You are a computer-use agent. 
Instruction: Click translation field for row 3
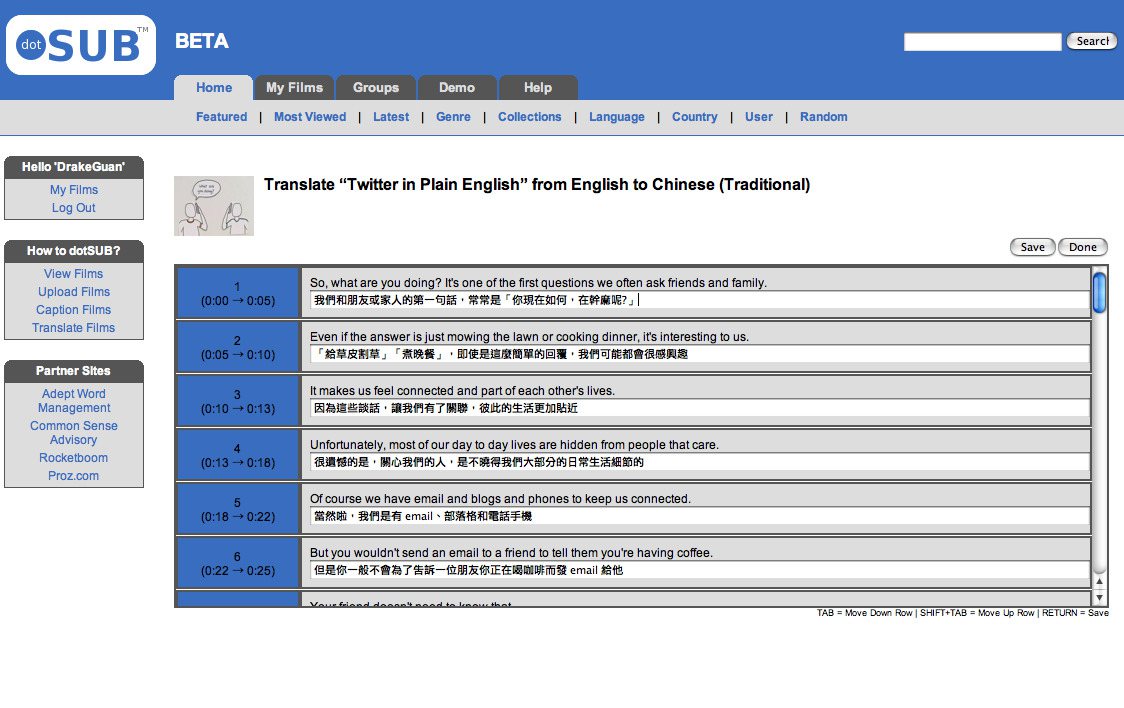[700, 408]
